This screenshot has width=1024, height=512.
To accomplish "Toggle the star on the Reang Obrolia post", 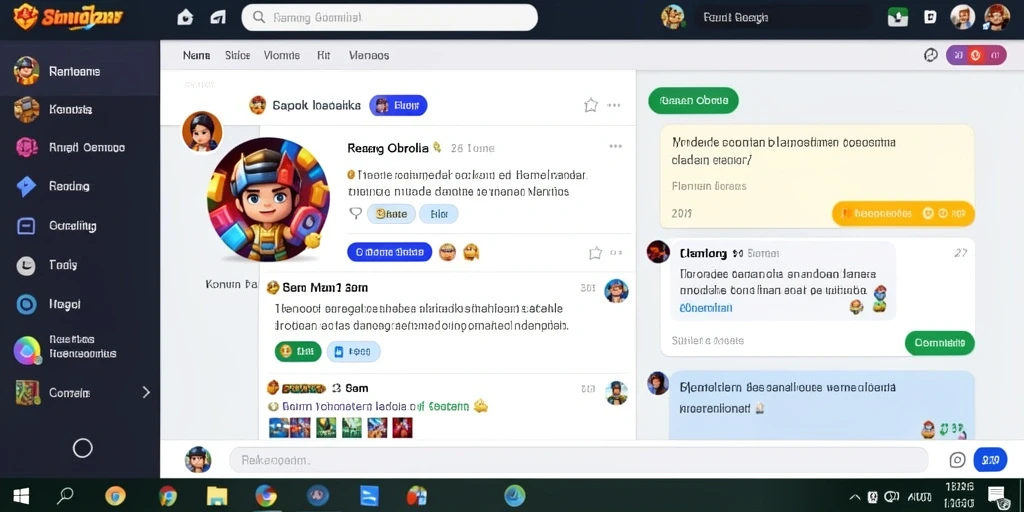I will tap(595, 253).
